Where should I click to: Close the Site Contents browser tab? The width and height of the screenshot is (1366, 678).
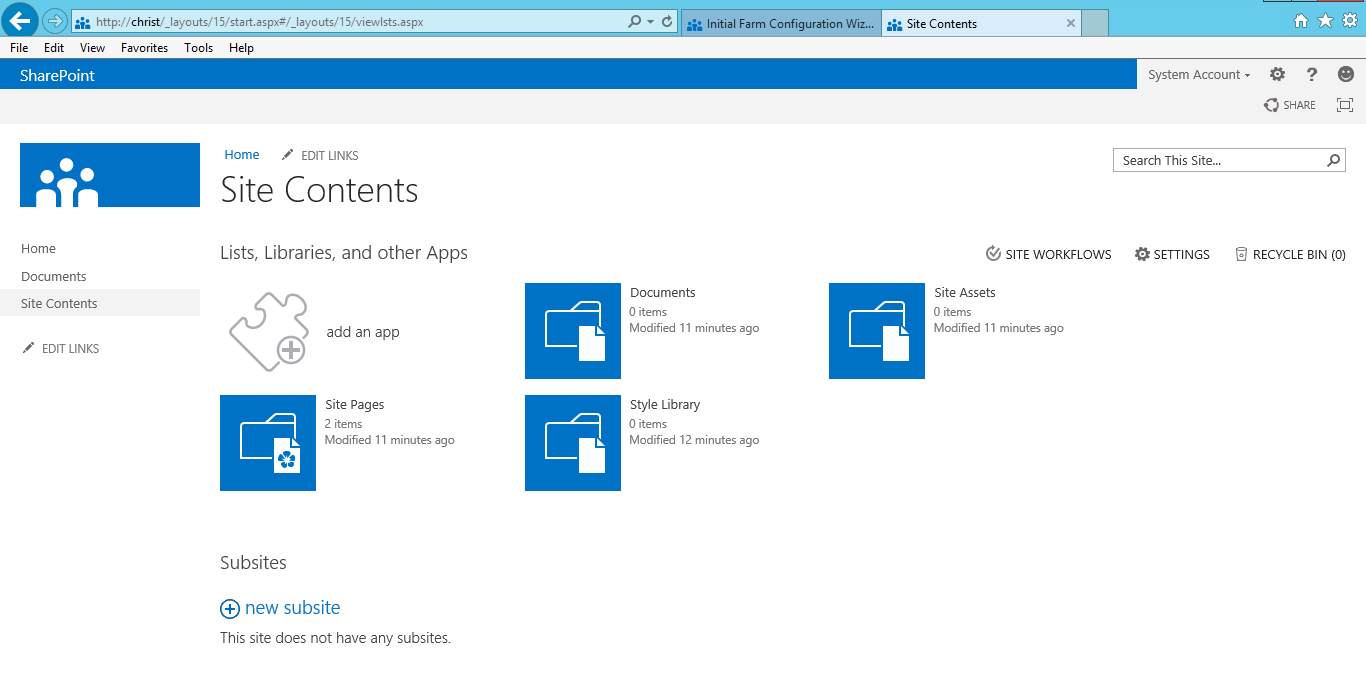pos(1071,23)
